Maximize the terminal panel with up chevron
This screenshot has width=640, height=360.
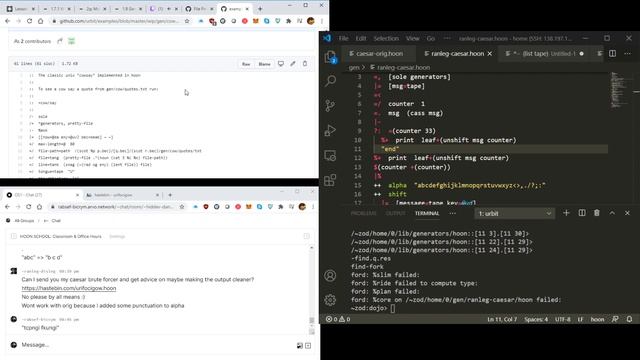pos(612,213)
